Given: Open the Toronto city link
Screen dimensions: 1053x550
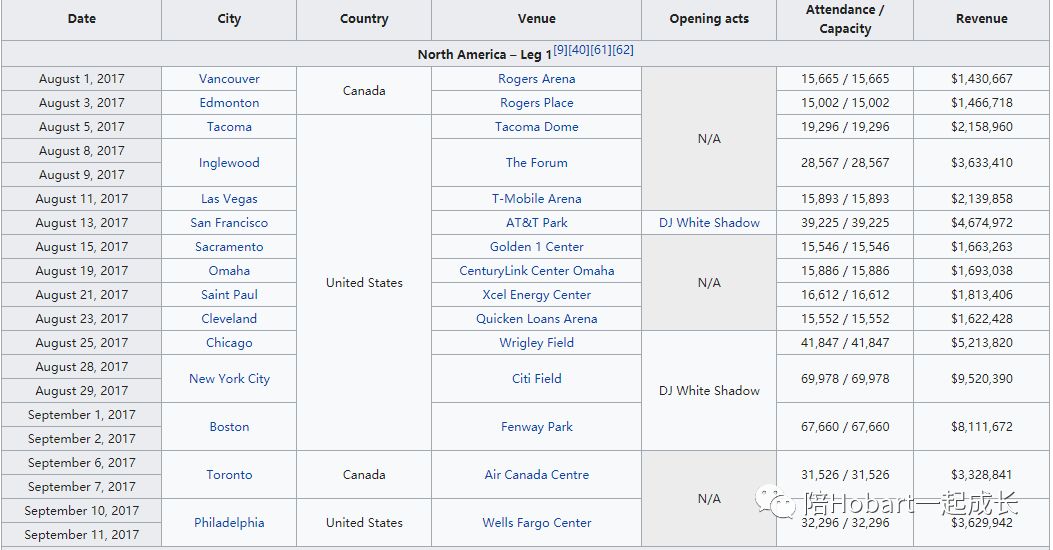Looking at the screenshot, I should pyautogui.click(x=229, y=475).
